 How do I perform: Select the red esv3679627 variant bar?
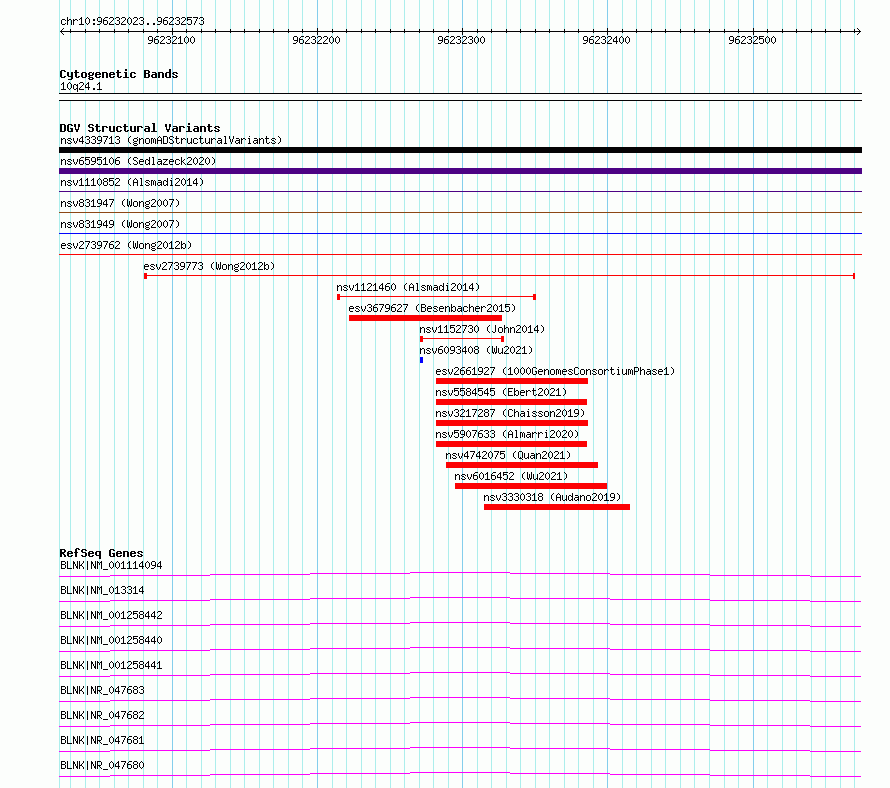[x=425, y=318]
